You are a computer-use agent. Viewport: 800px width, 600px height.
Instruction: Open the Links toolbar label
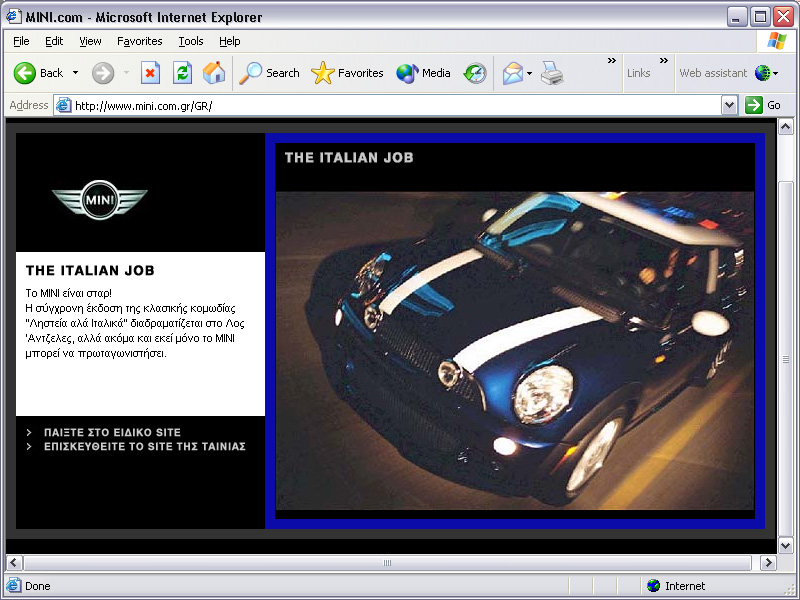coord(639,73)
